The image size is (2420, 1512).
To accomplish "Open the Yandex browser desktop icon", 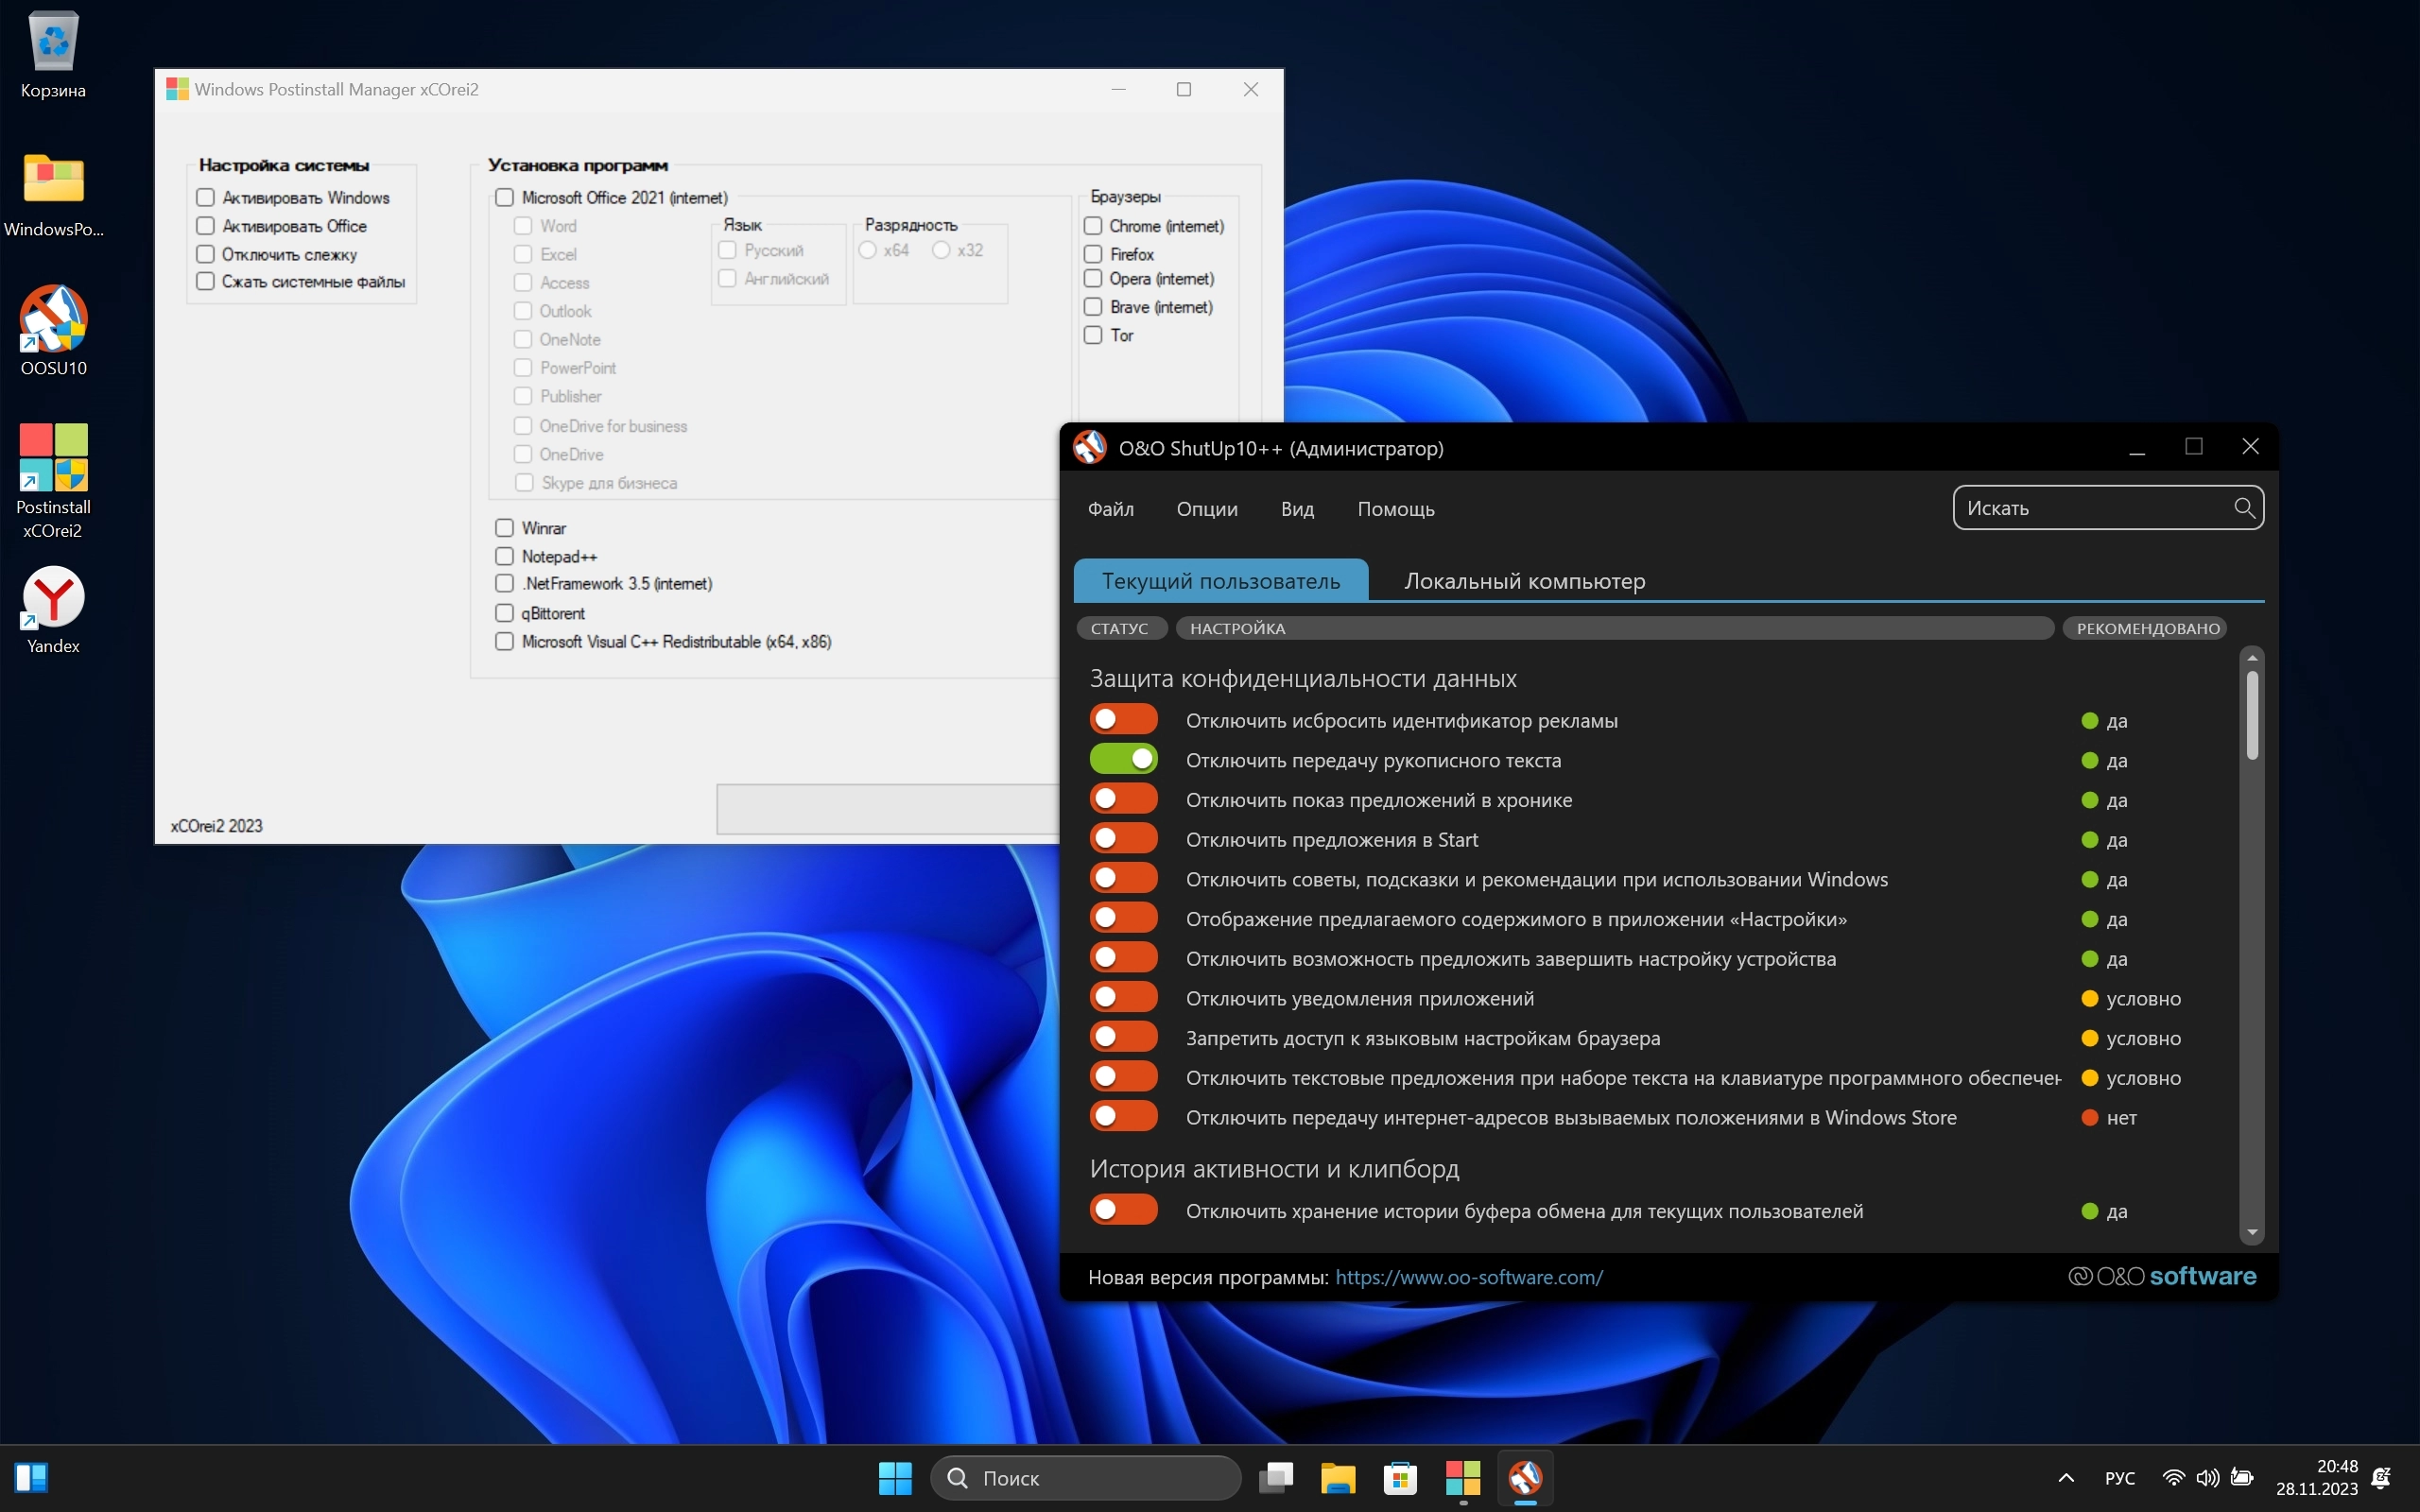I will point(53,599).
